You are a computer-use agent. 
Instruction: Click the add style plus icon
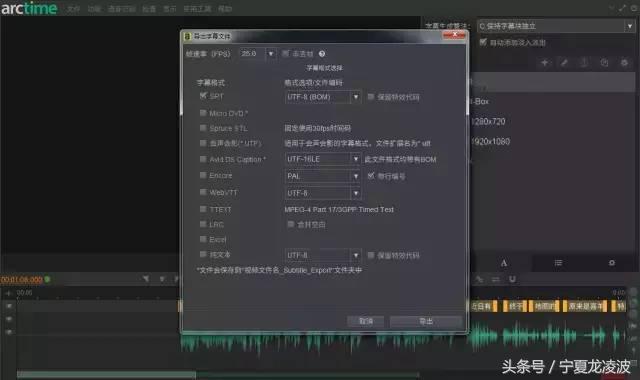[x=544, y=62]
